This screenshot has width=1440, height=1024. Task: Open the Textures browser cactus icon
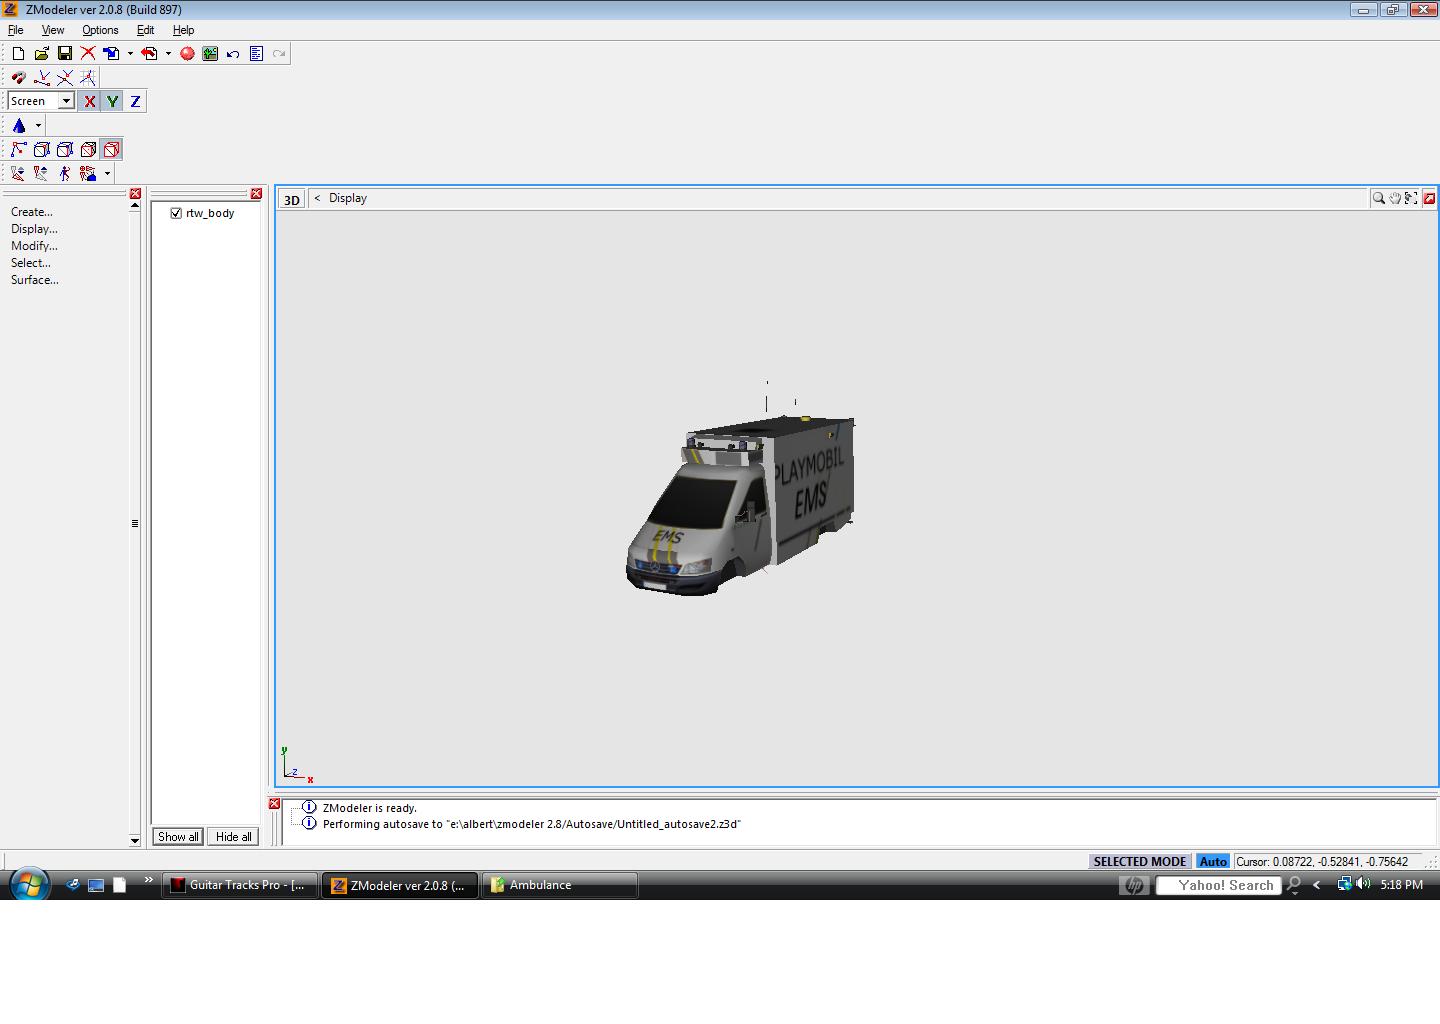[210, 54]
